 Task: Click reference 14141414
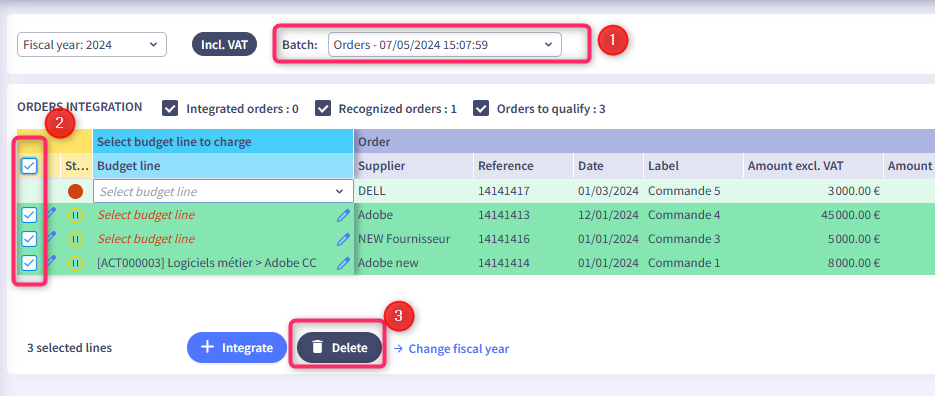[504, 263]
